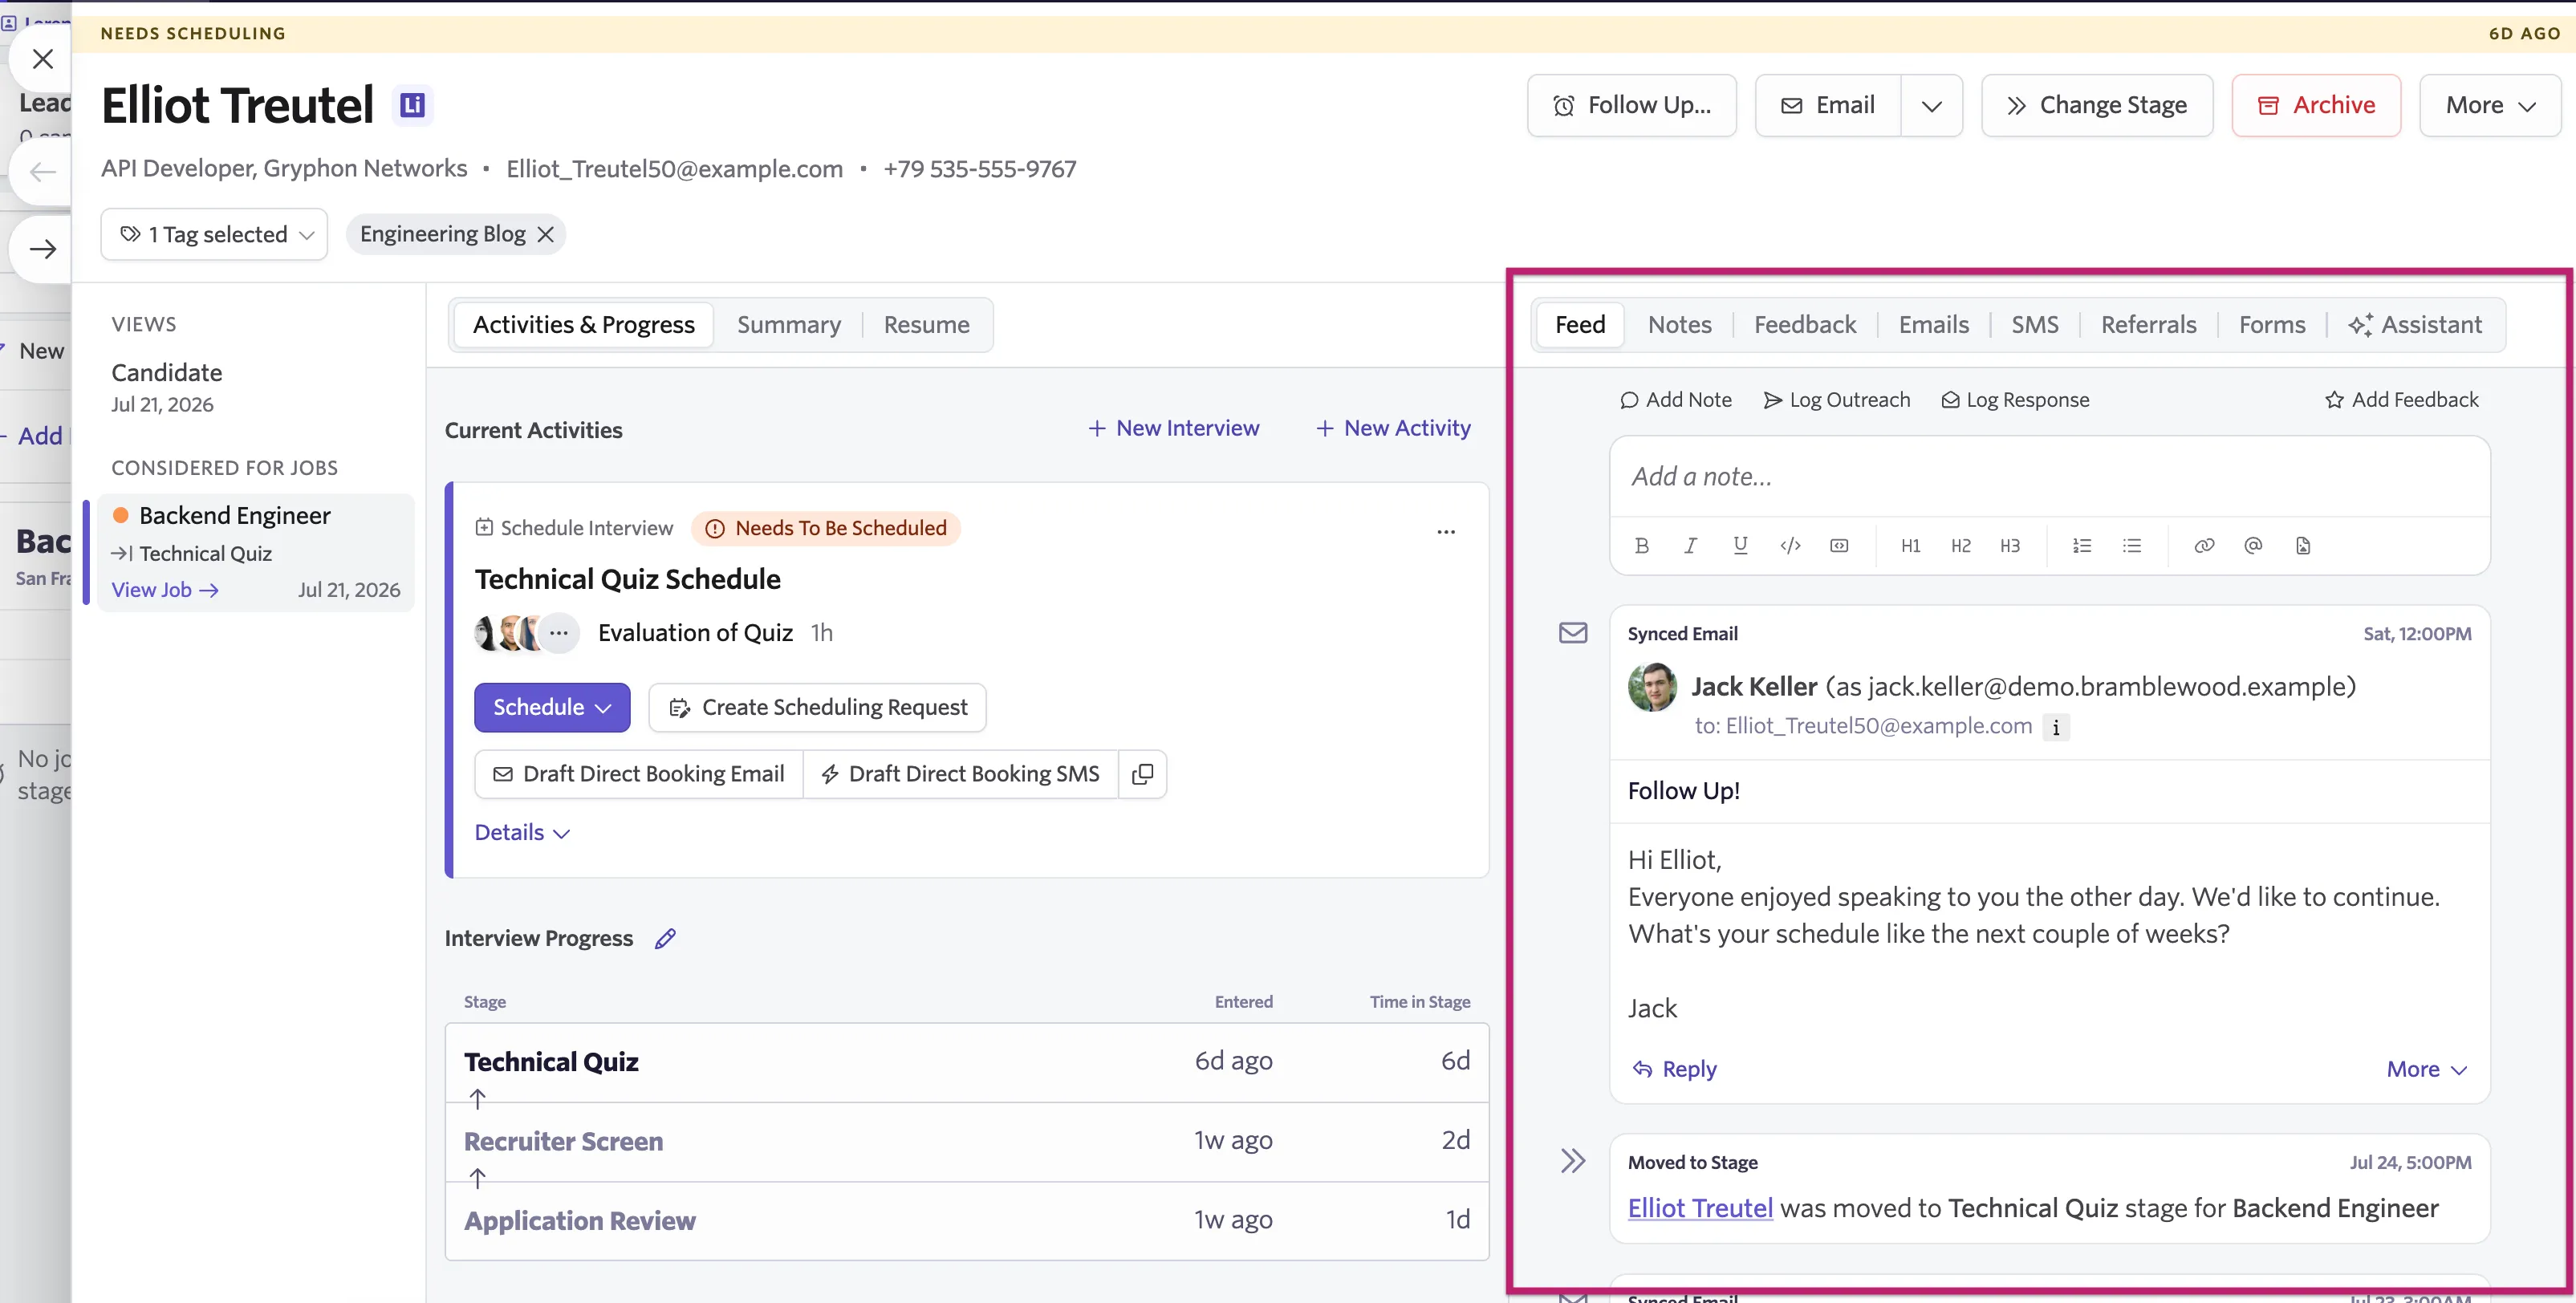
Task: Go to the next candidate arrow
Action: [x=43, y=249]
